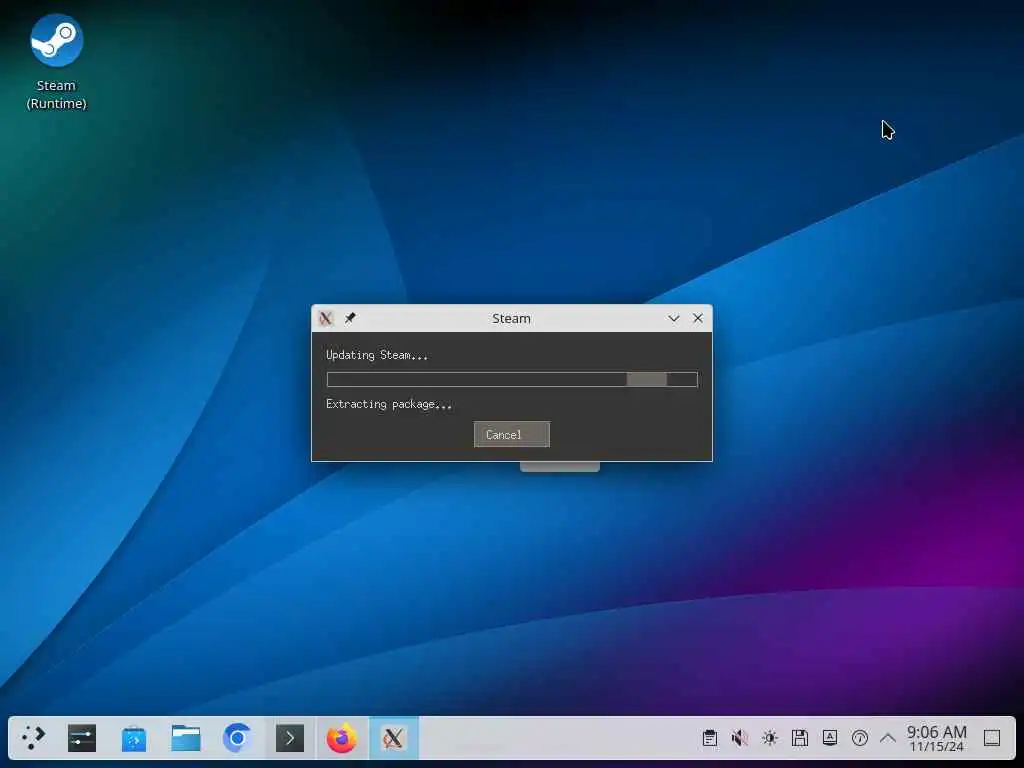Click the "Updating Steam..." status text
Viewport: 1024px width, 768px height.
pyautogui.click(x=377, y=355)
